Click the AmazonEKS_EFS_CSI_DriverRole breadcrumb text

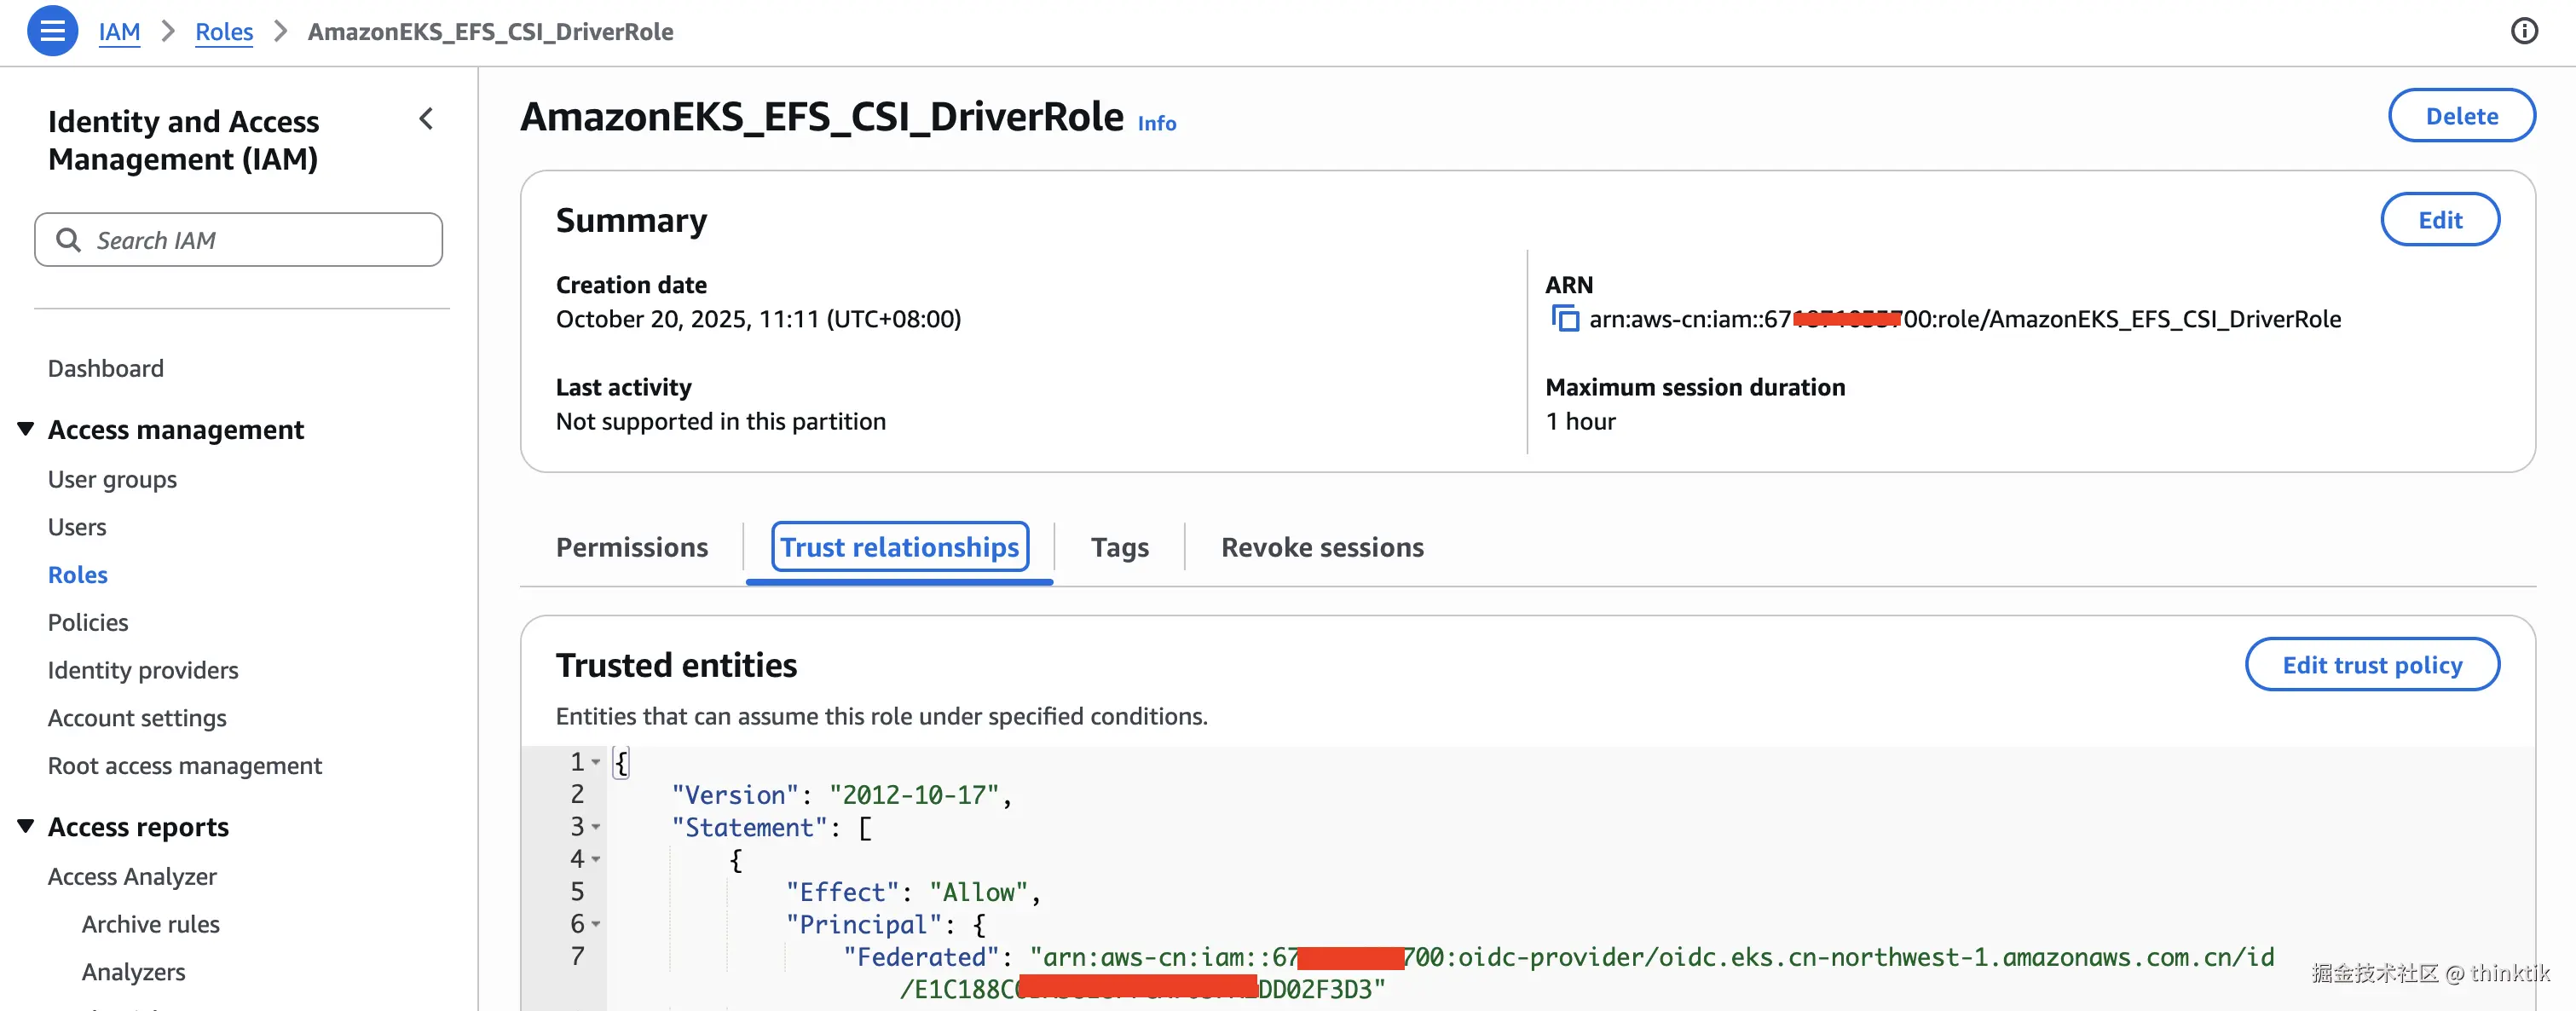tap(490, 32)
